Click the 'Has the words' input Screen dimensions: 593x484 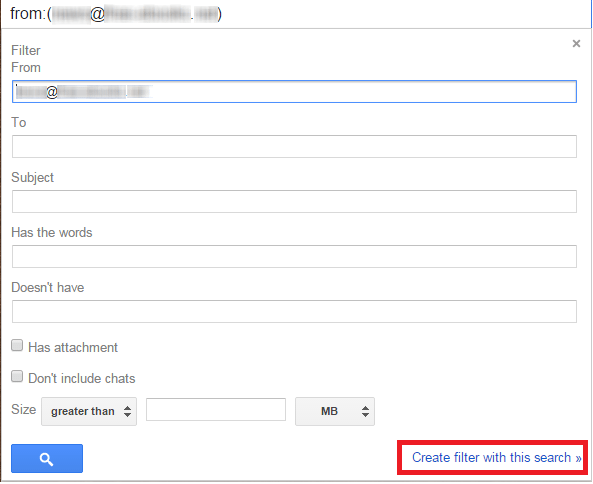(x=294, y=256)
